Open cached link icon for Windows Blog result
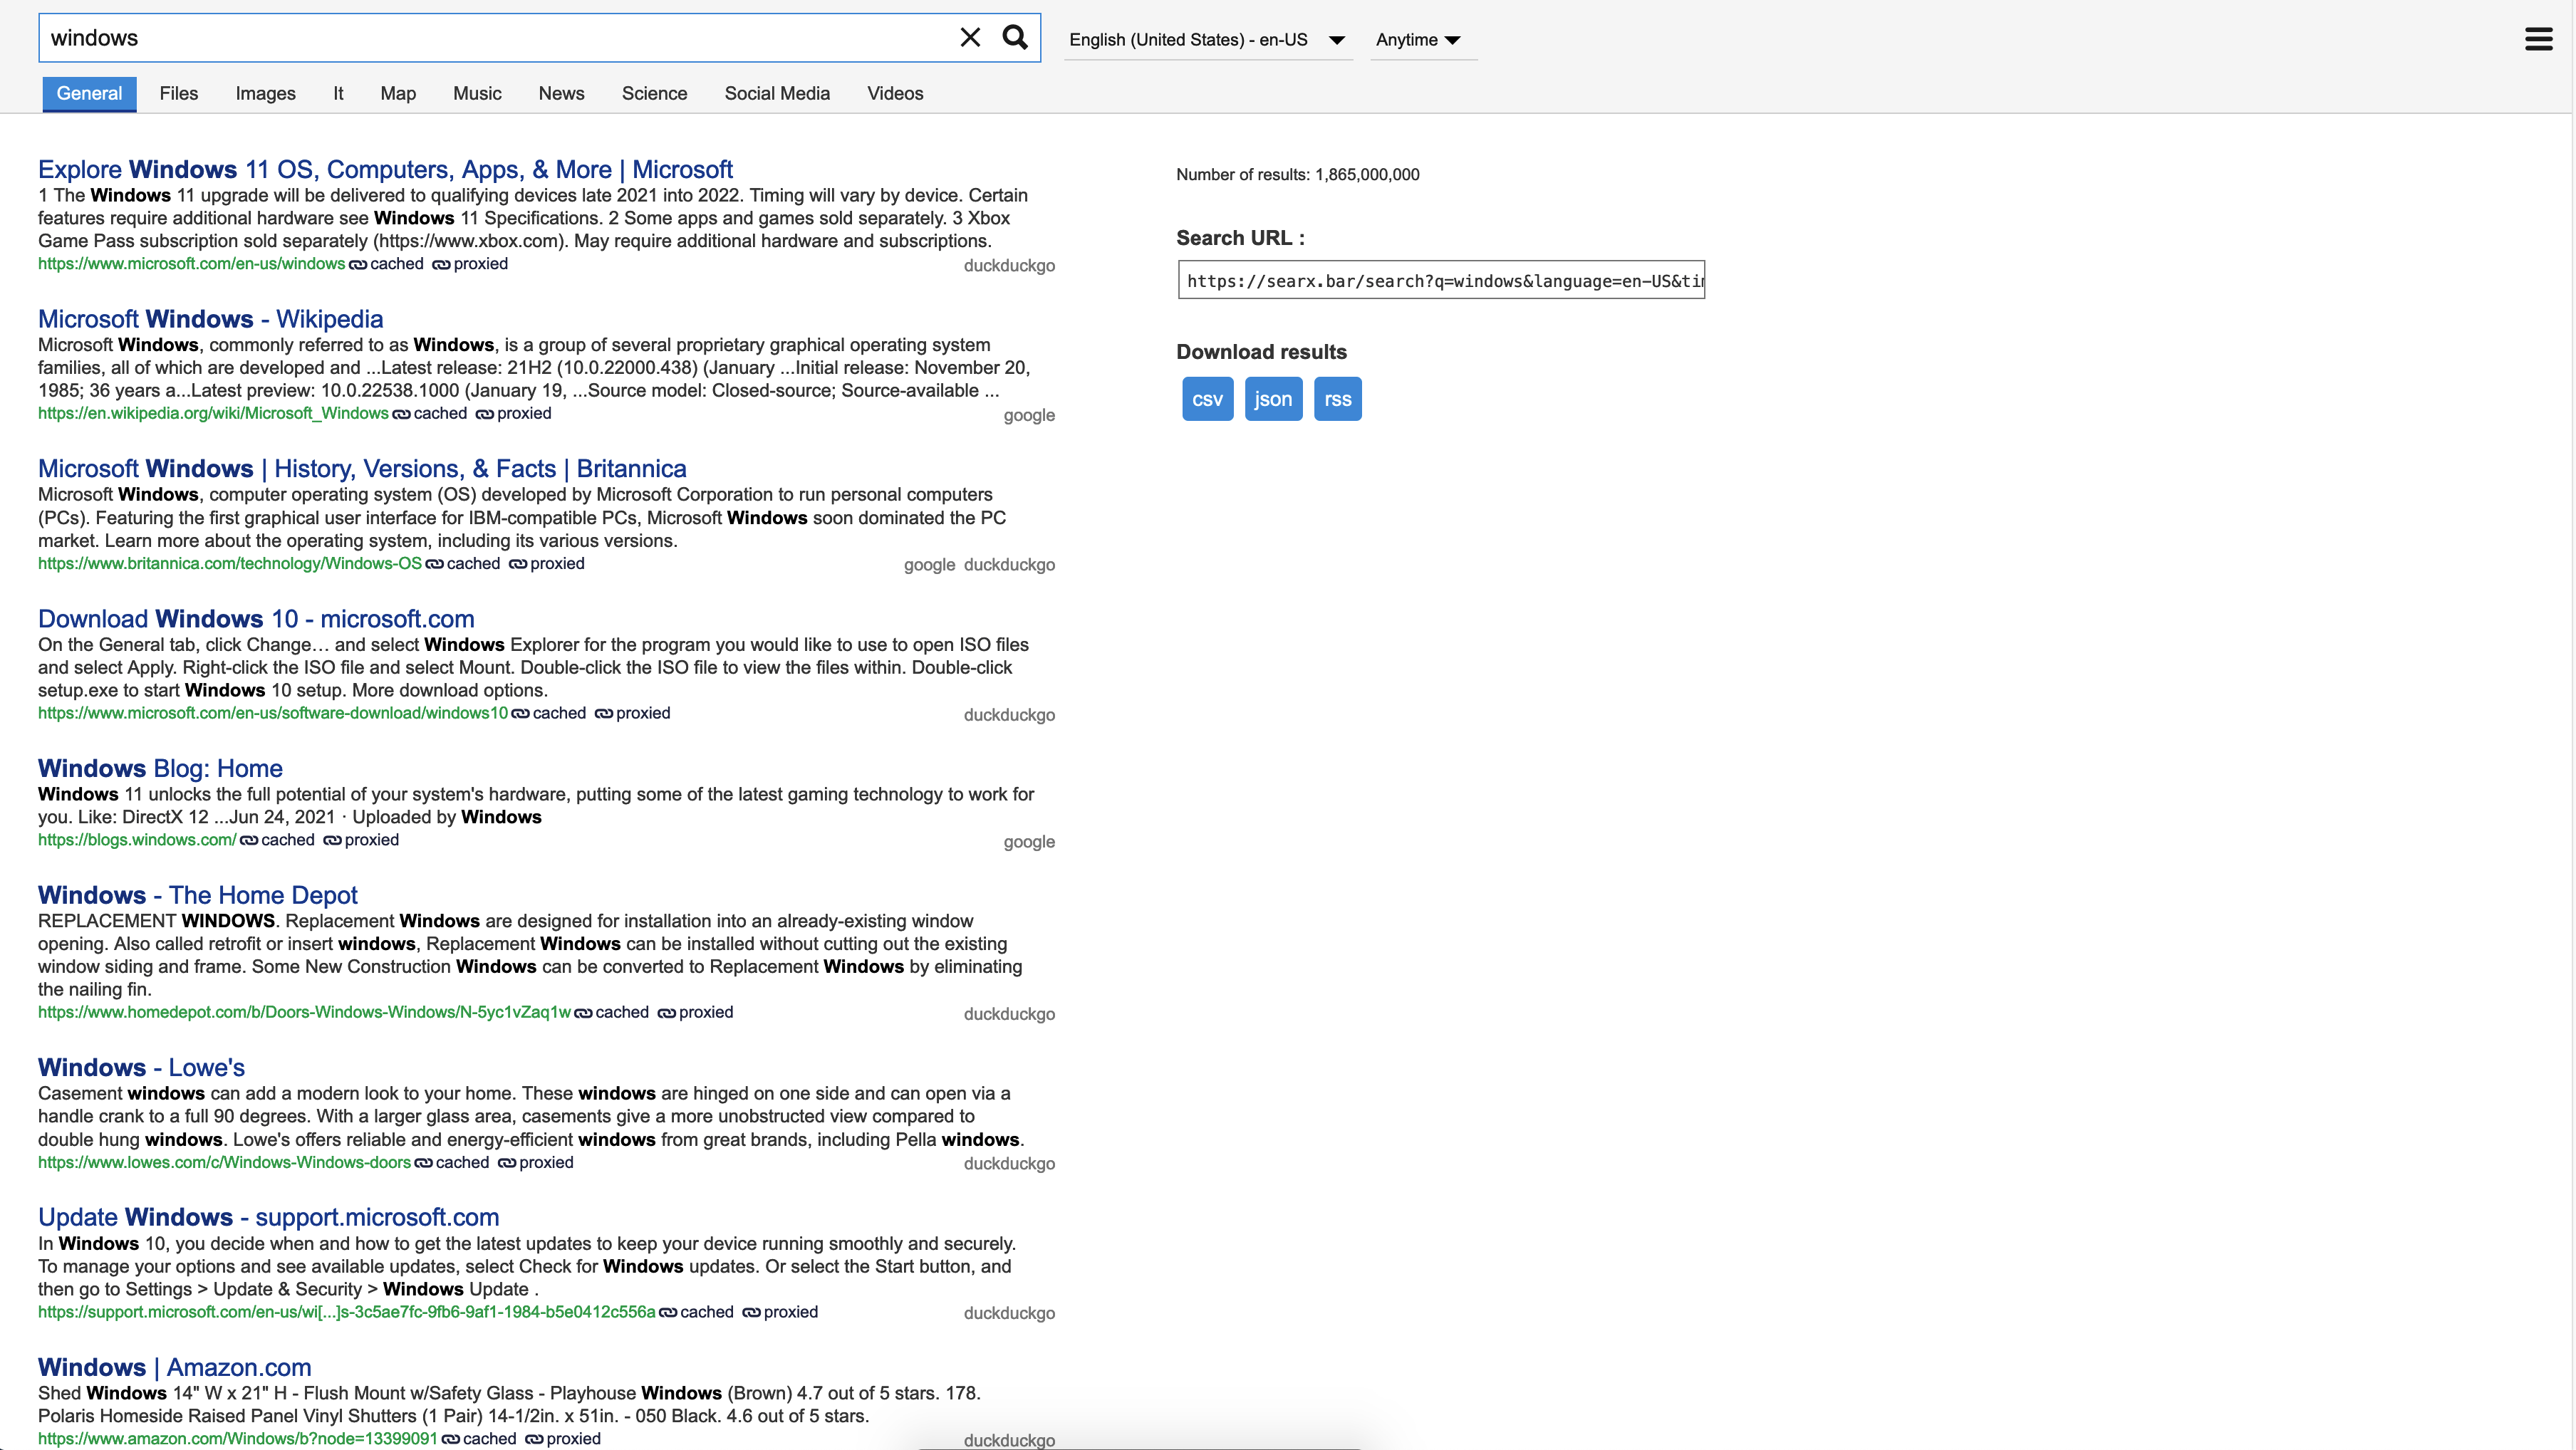The width and height of the screenshot is (2576, 1450). [x=249, y=840]
